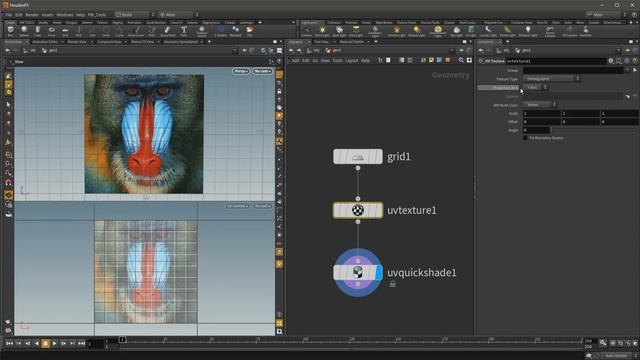Click the timeline current frame marker
640x360 pixels.
122,340
